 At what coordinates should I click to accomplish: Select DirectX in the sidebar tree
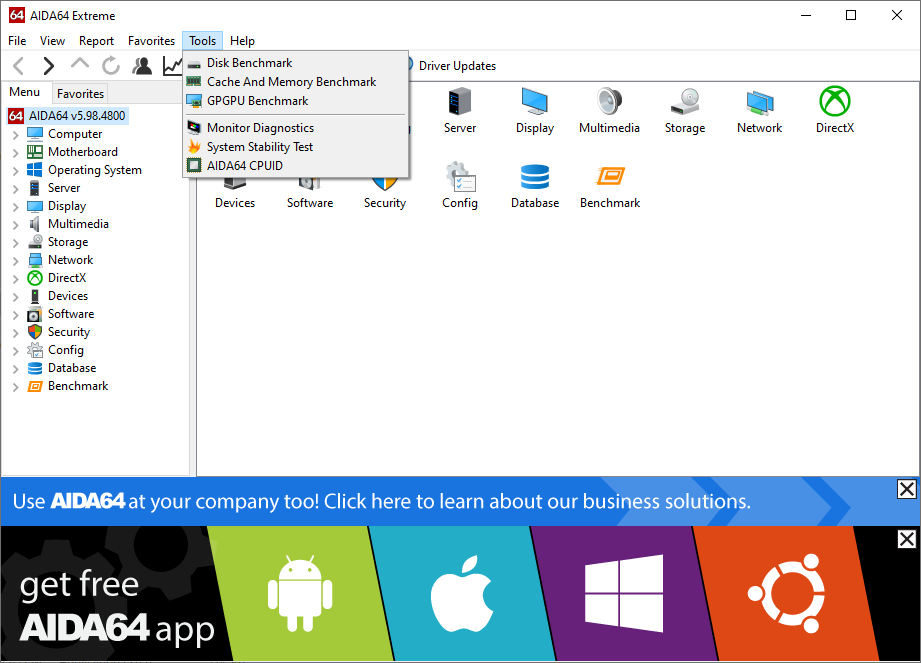67,278
